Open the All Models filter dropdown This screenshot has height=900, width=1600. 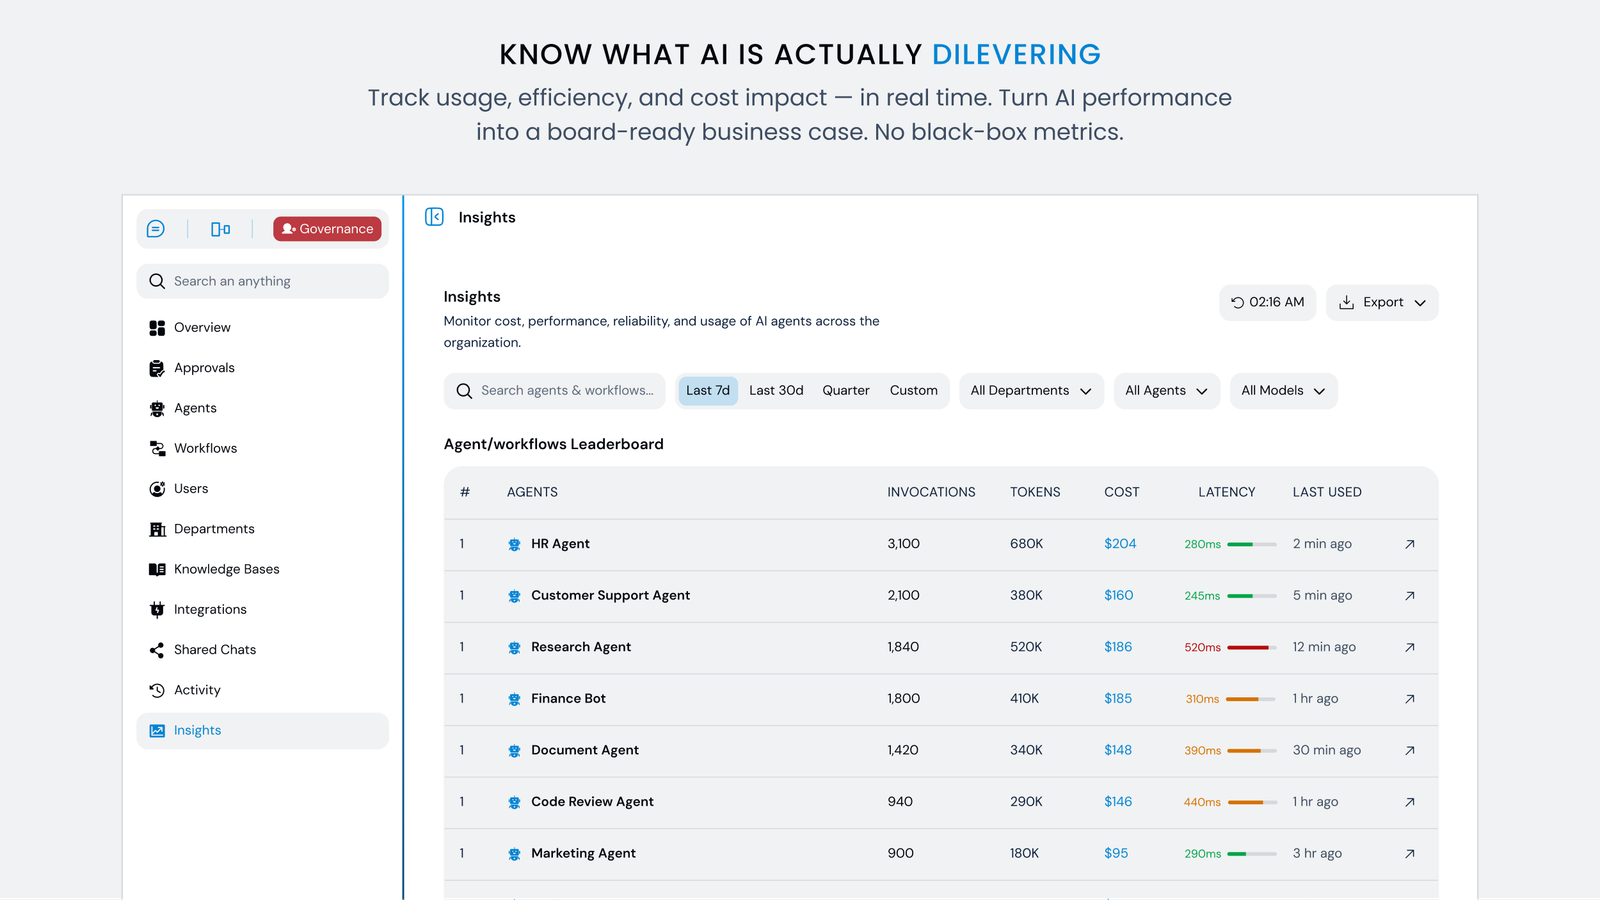(1283, 391)
